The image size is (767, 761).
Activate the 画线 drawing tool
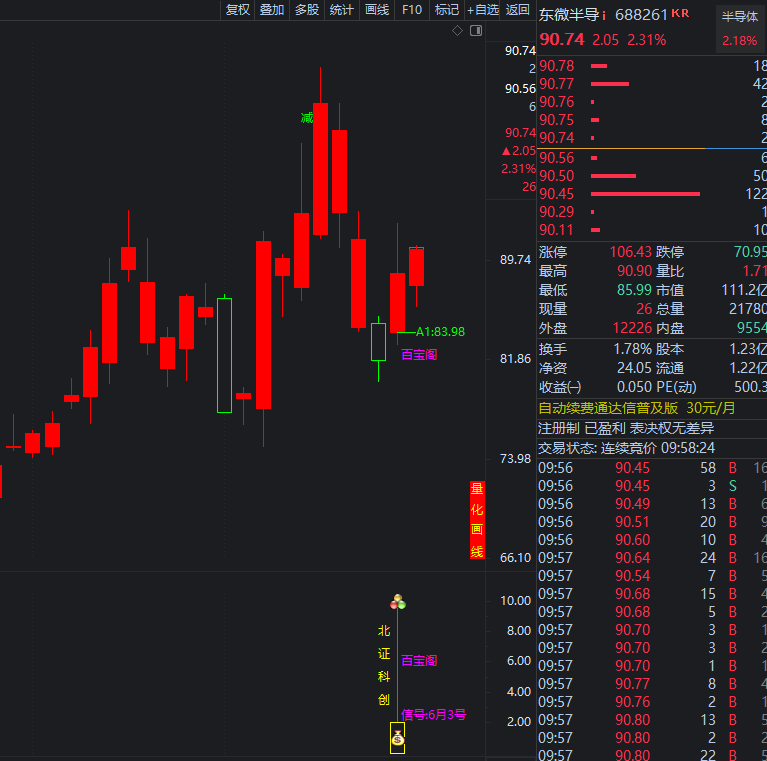377,10
